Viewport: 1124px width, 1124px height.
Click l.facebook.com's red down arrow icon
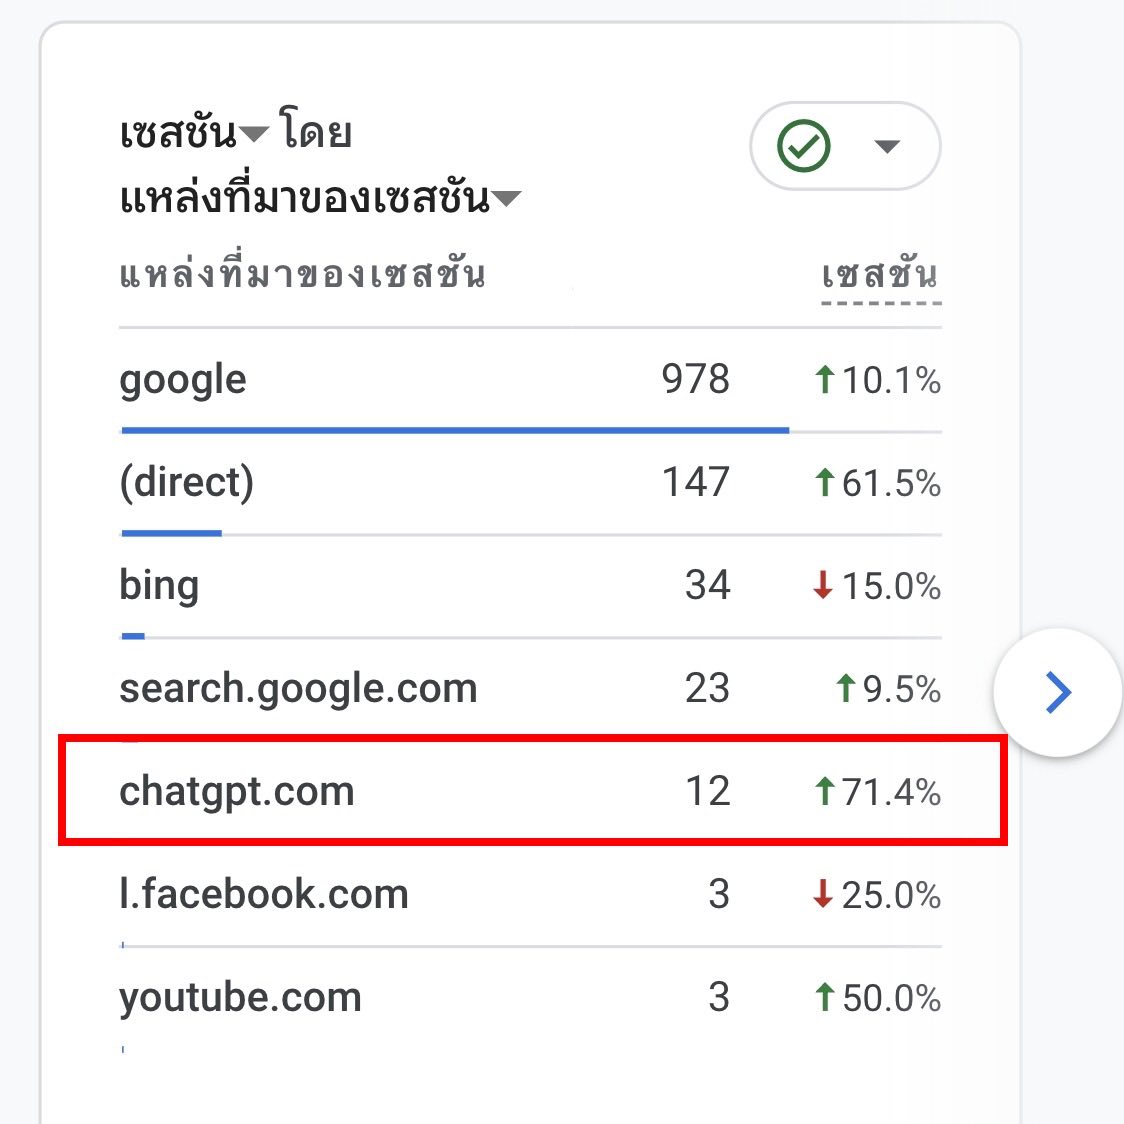pyautogui.click(x=823, y=895)
